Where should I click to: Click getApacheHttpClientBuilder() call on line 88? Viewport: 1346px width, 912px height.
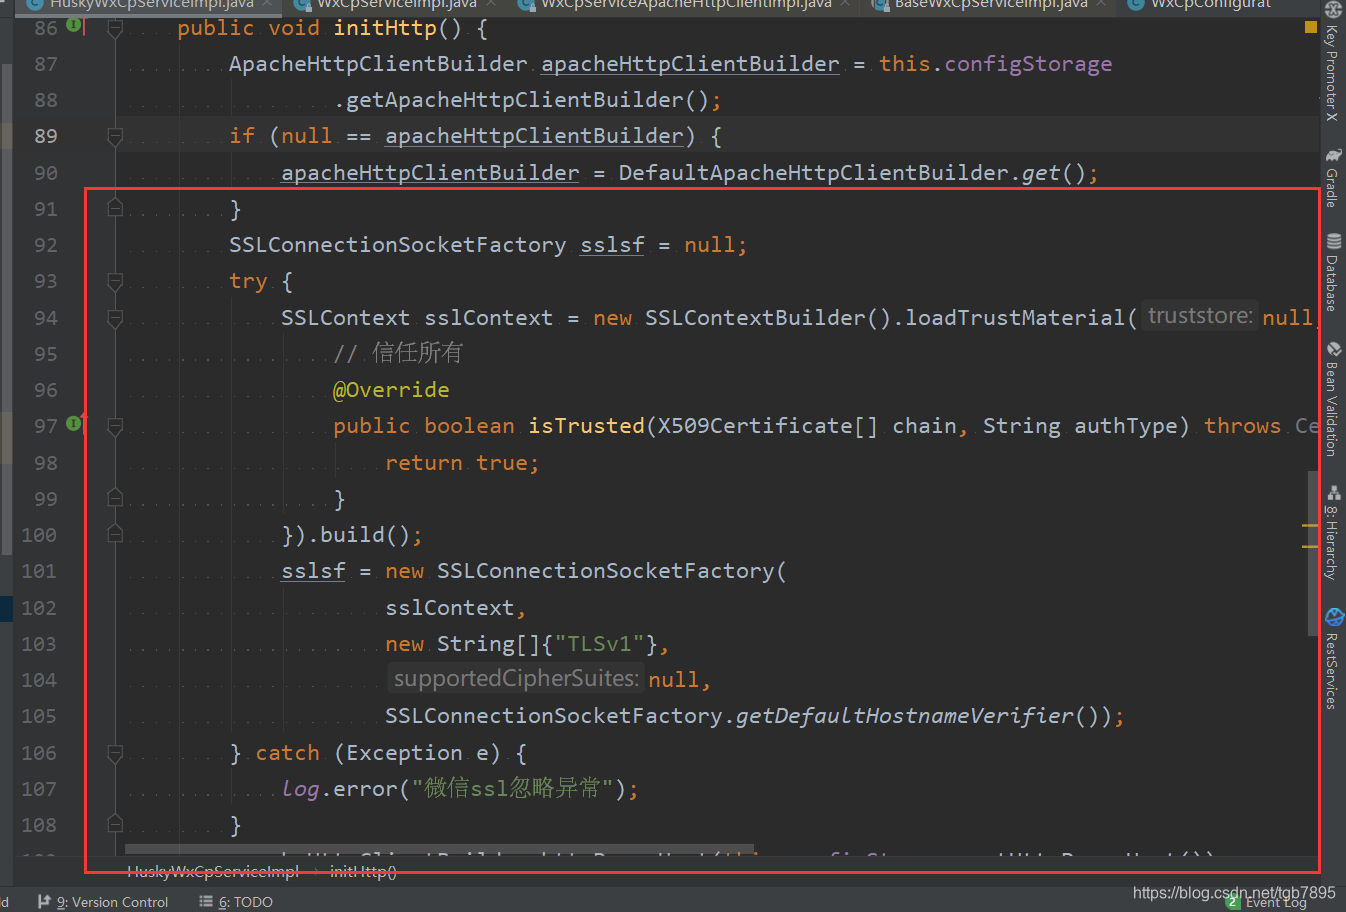(527, 100)
